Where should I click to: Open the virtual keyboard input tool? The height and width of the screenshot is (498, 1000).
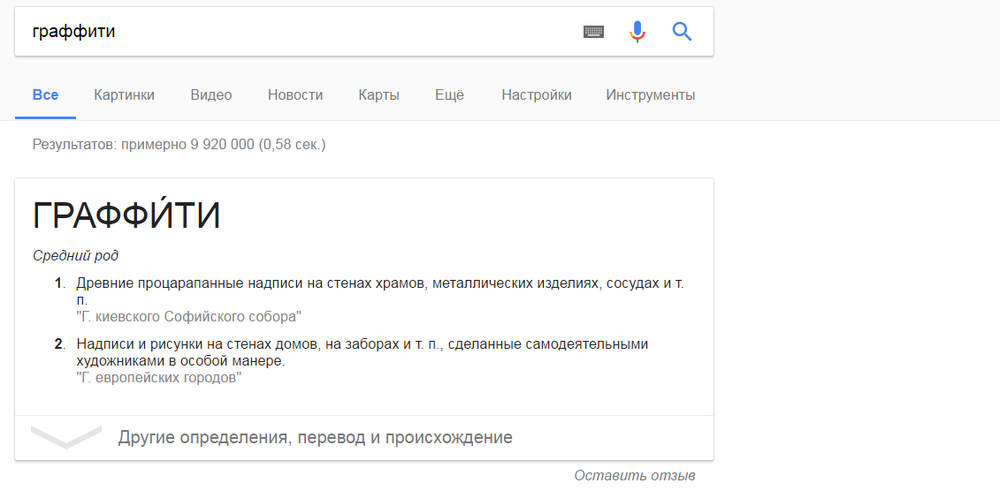pyautogui.click(x=594, y=32)
